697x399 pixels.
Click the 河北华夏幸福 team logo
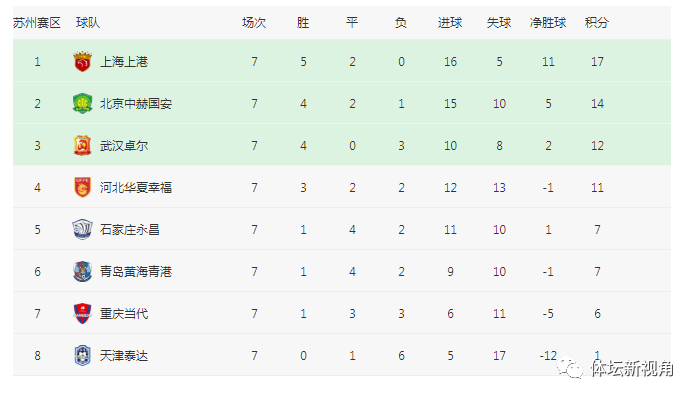(x=82, y=188)
